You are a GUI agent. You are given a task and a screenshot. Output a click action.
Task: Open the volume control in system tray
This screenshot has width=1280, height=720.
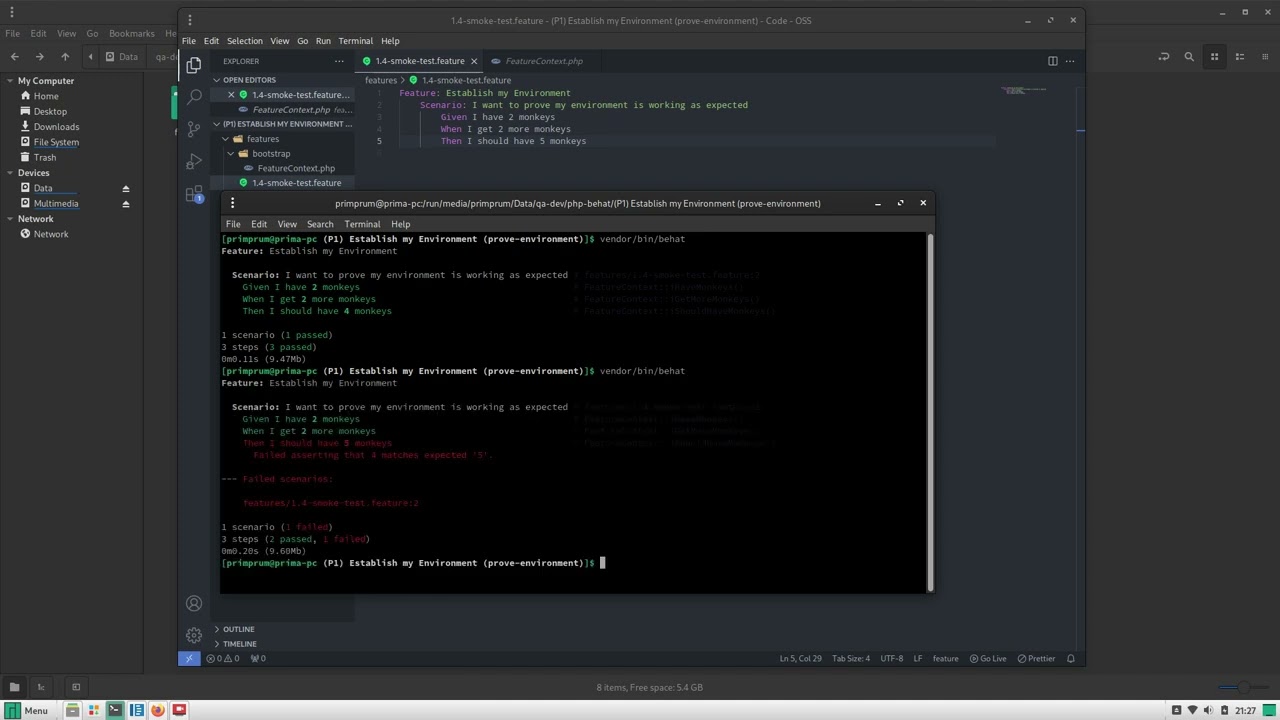pyautogui.click(x=1209, y=710)
